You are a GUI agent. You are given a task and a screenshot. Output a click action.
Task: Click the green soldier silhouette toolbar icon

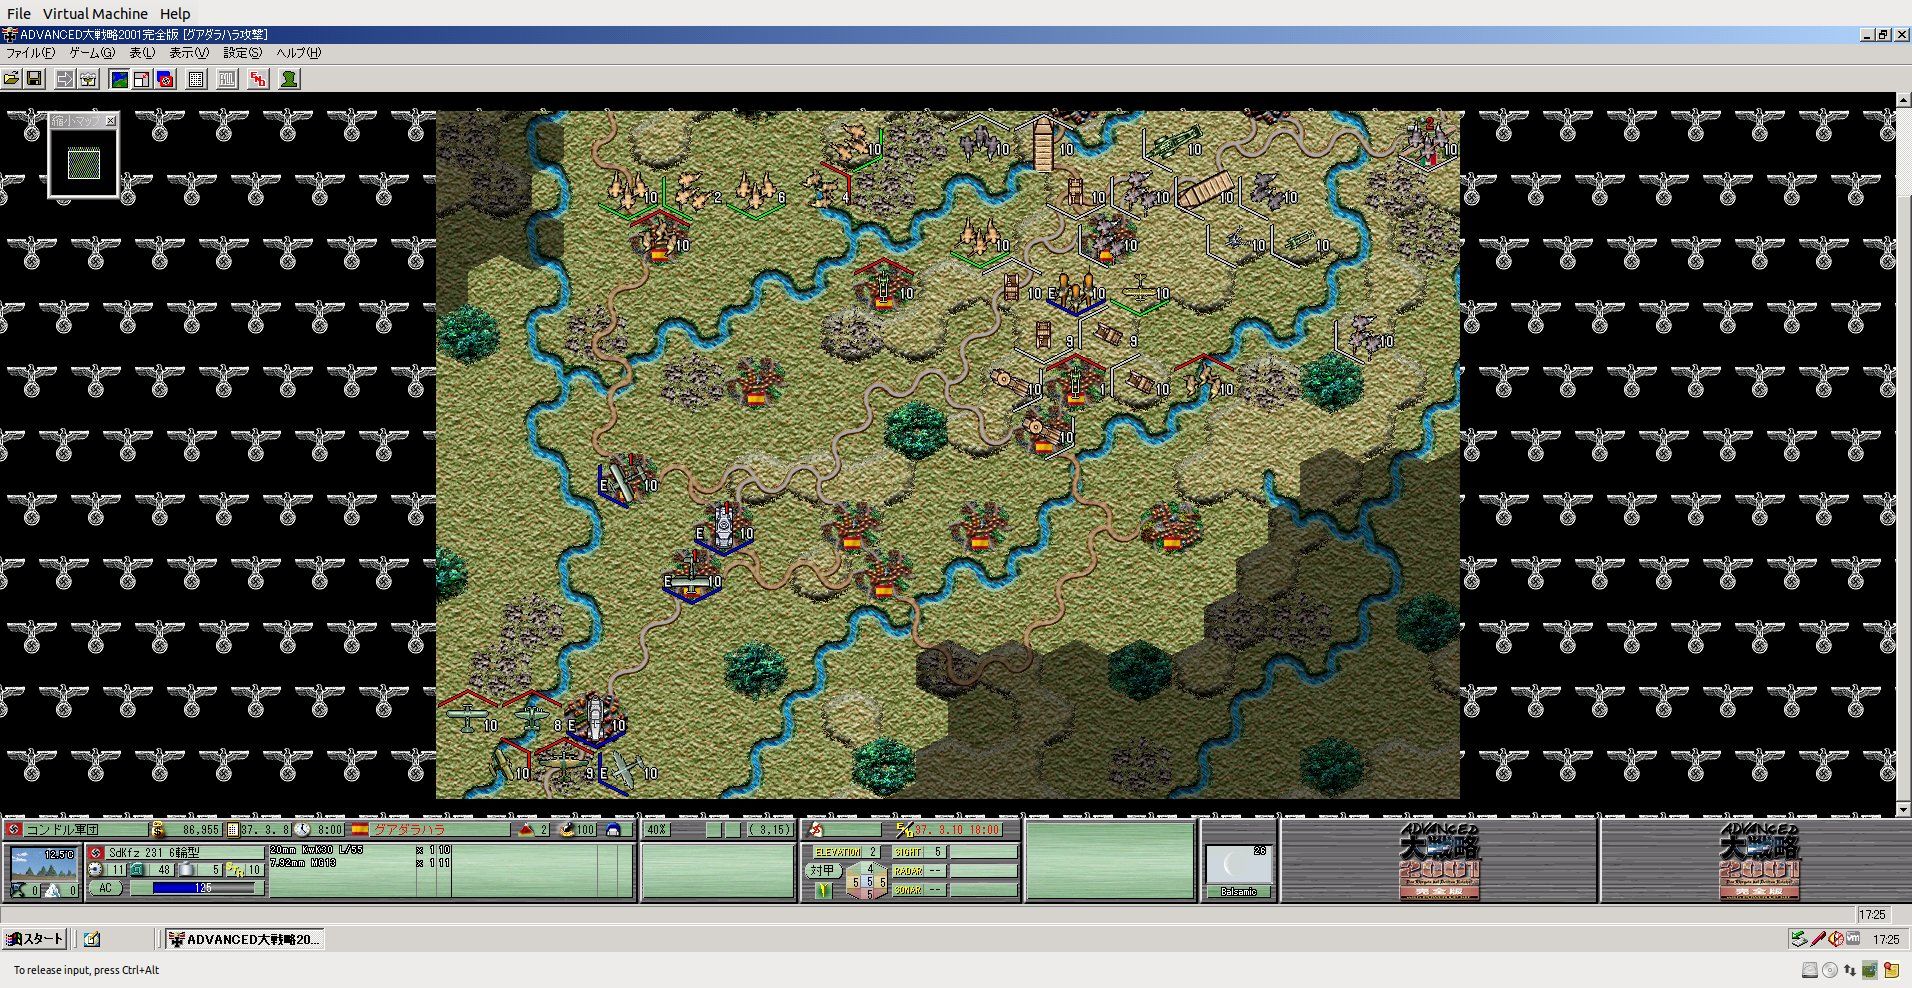pyautogui.click(x=289, y=79)
